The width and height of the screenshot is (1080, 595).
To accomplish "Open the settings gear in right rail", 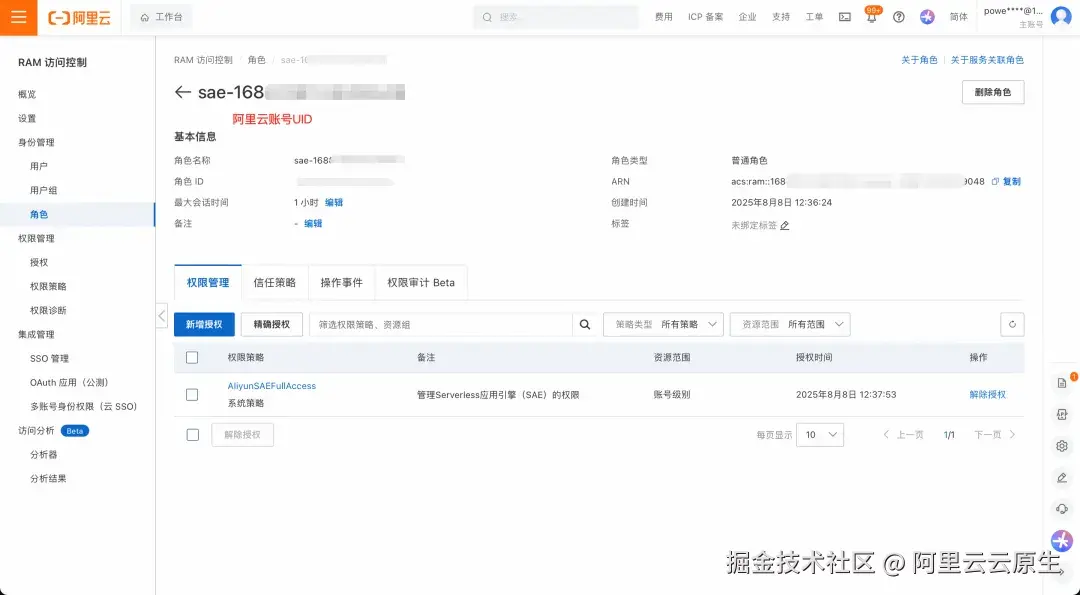I will click(x=1061, y=446).
